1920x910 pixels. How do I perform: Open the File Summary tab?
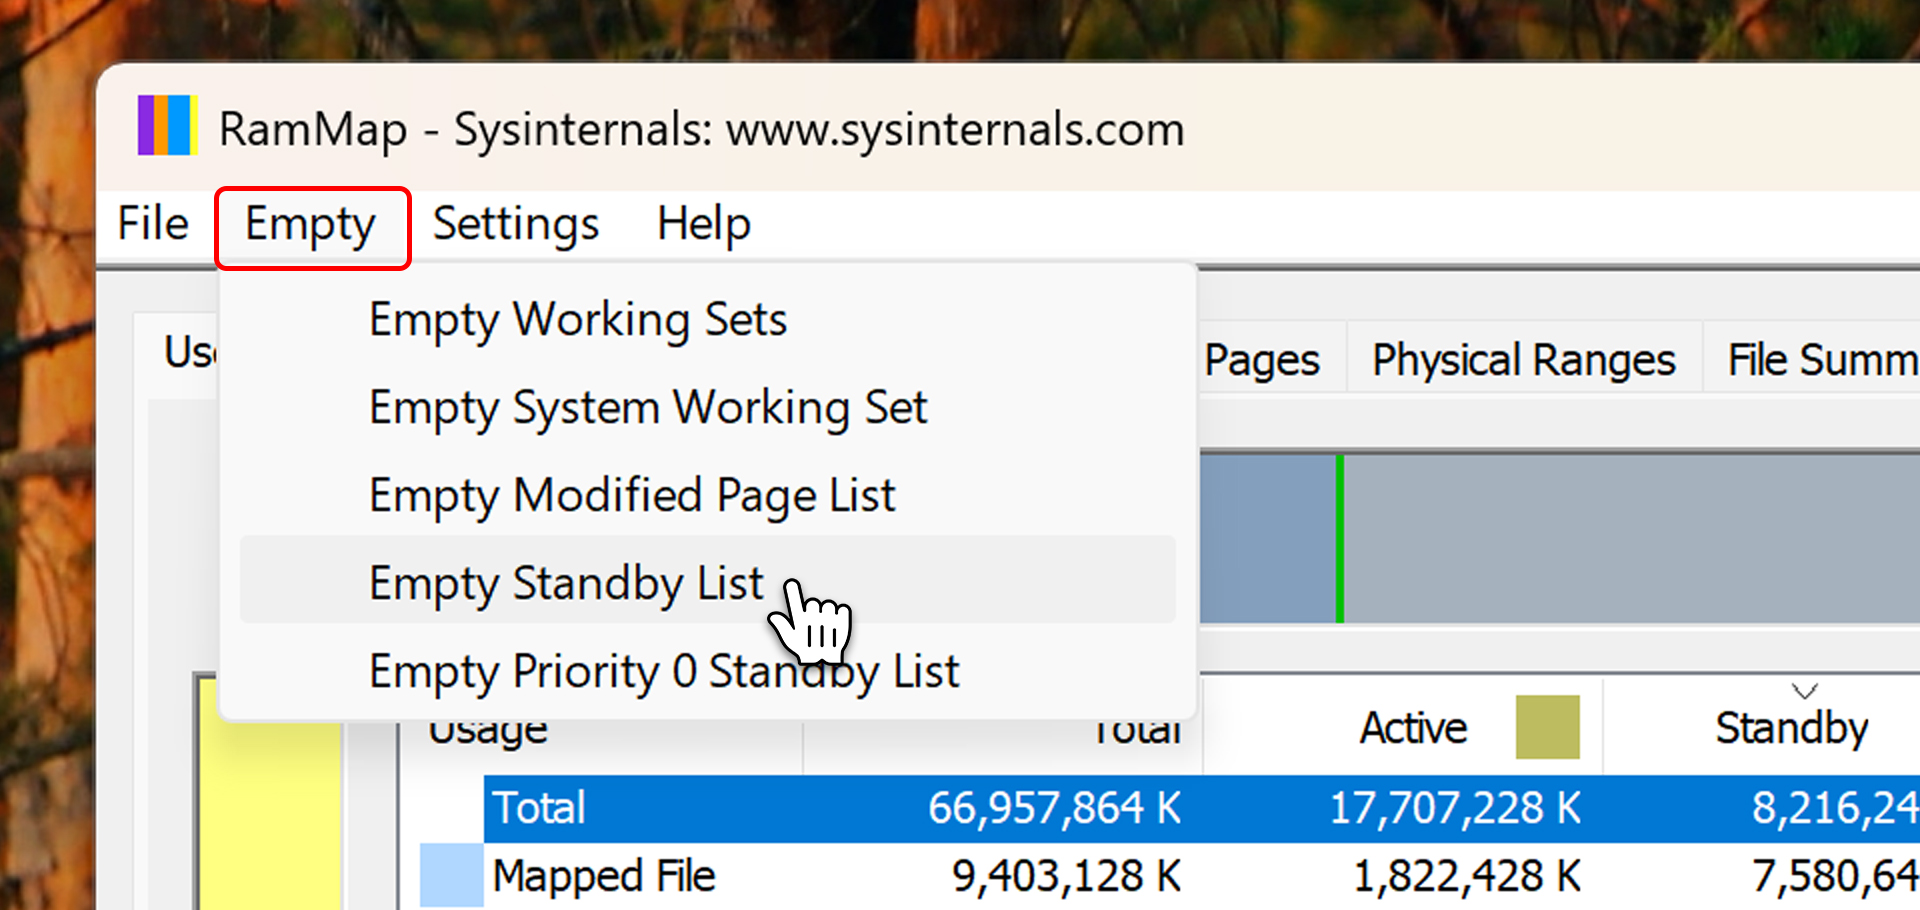pyautogui.click(x=1820, y=360)
